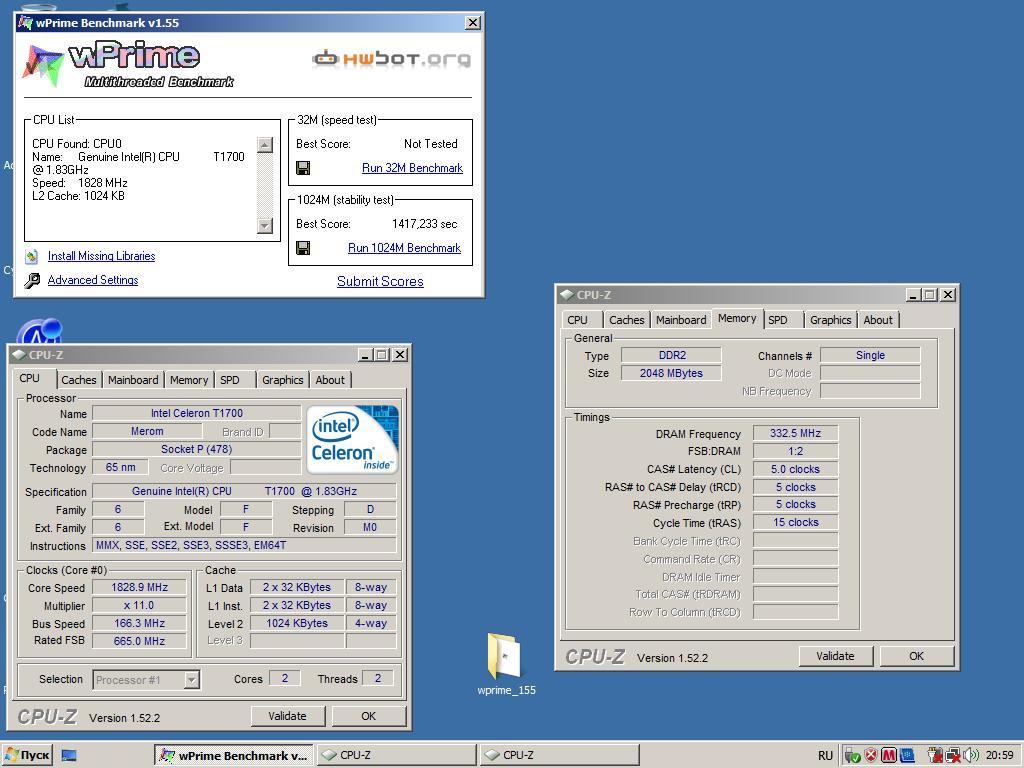Switch to Memory tab in left CPU-Z
1024x768 pixels.
(x=189, y=380)
